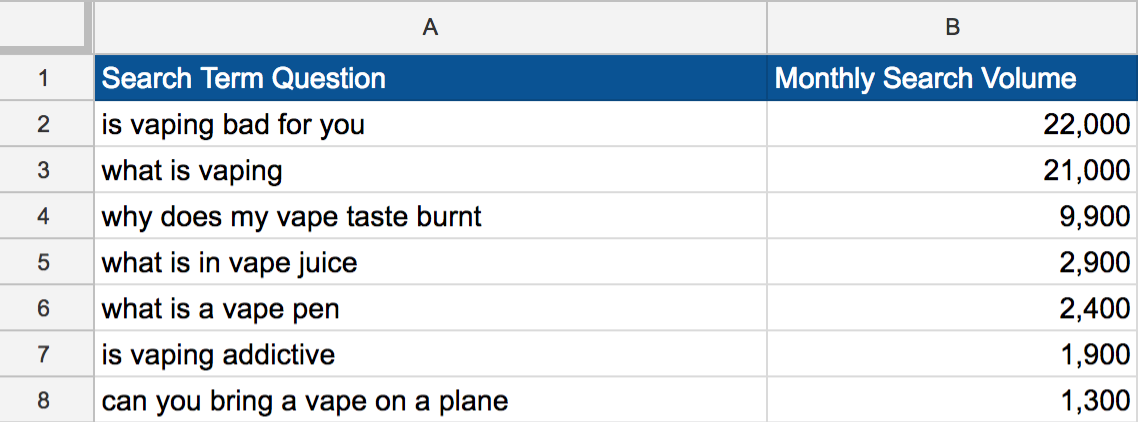This screenshot has width=1138, height=422.
Task: Select cell 'can you bring a vape on a plane'
Action: tap(430, 399)
